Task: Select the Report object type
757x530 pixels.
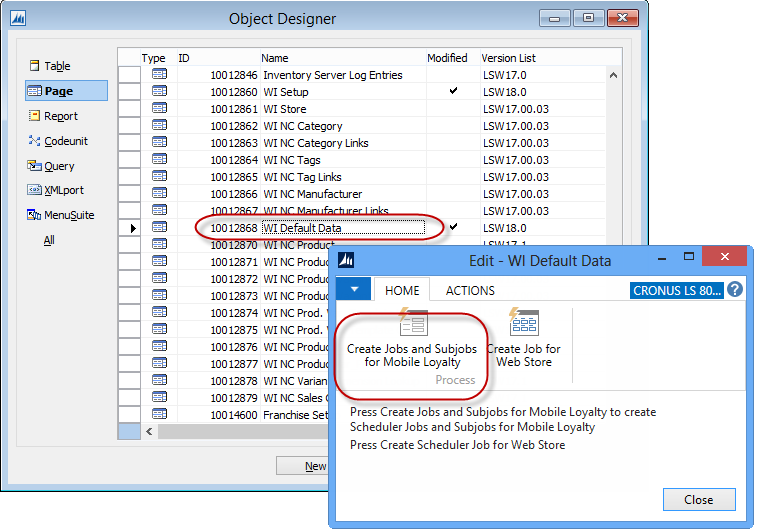Action: pos(60,116)
